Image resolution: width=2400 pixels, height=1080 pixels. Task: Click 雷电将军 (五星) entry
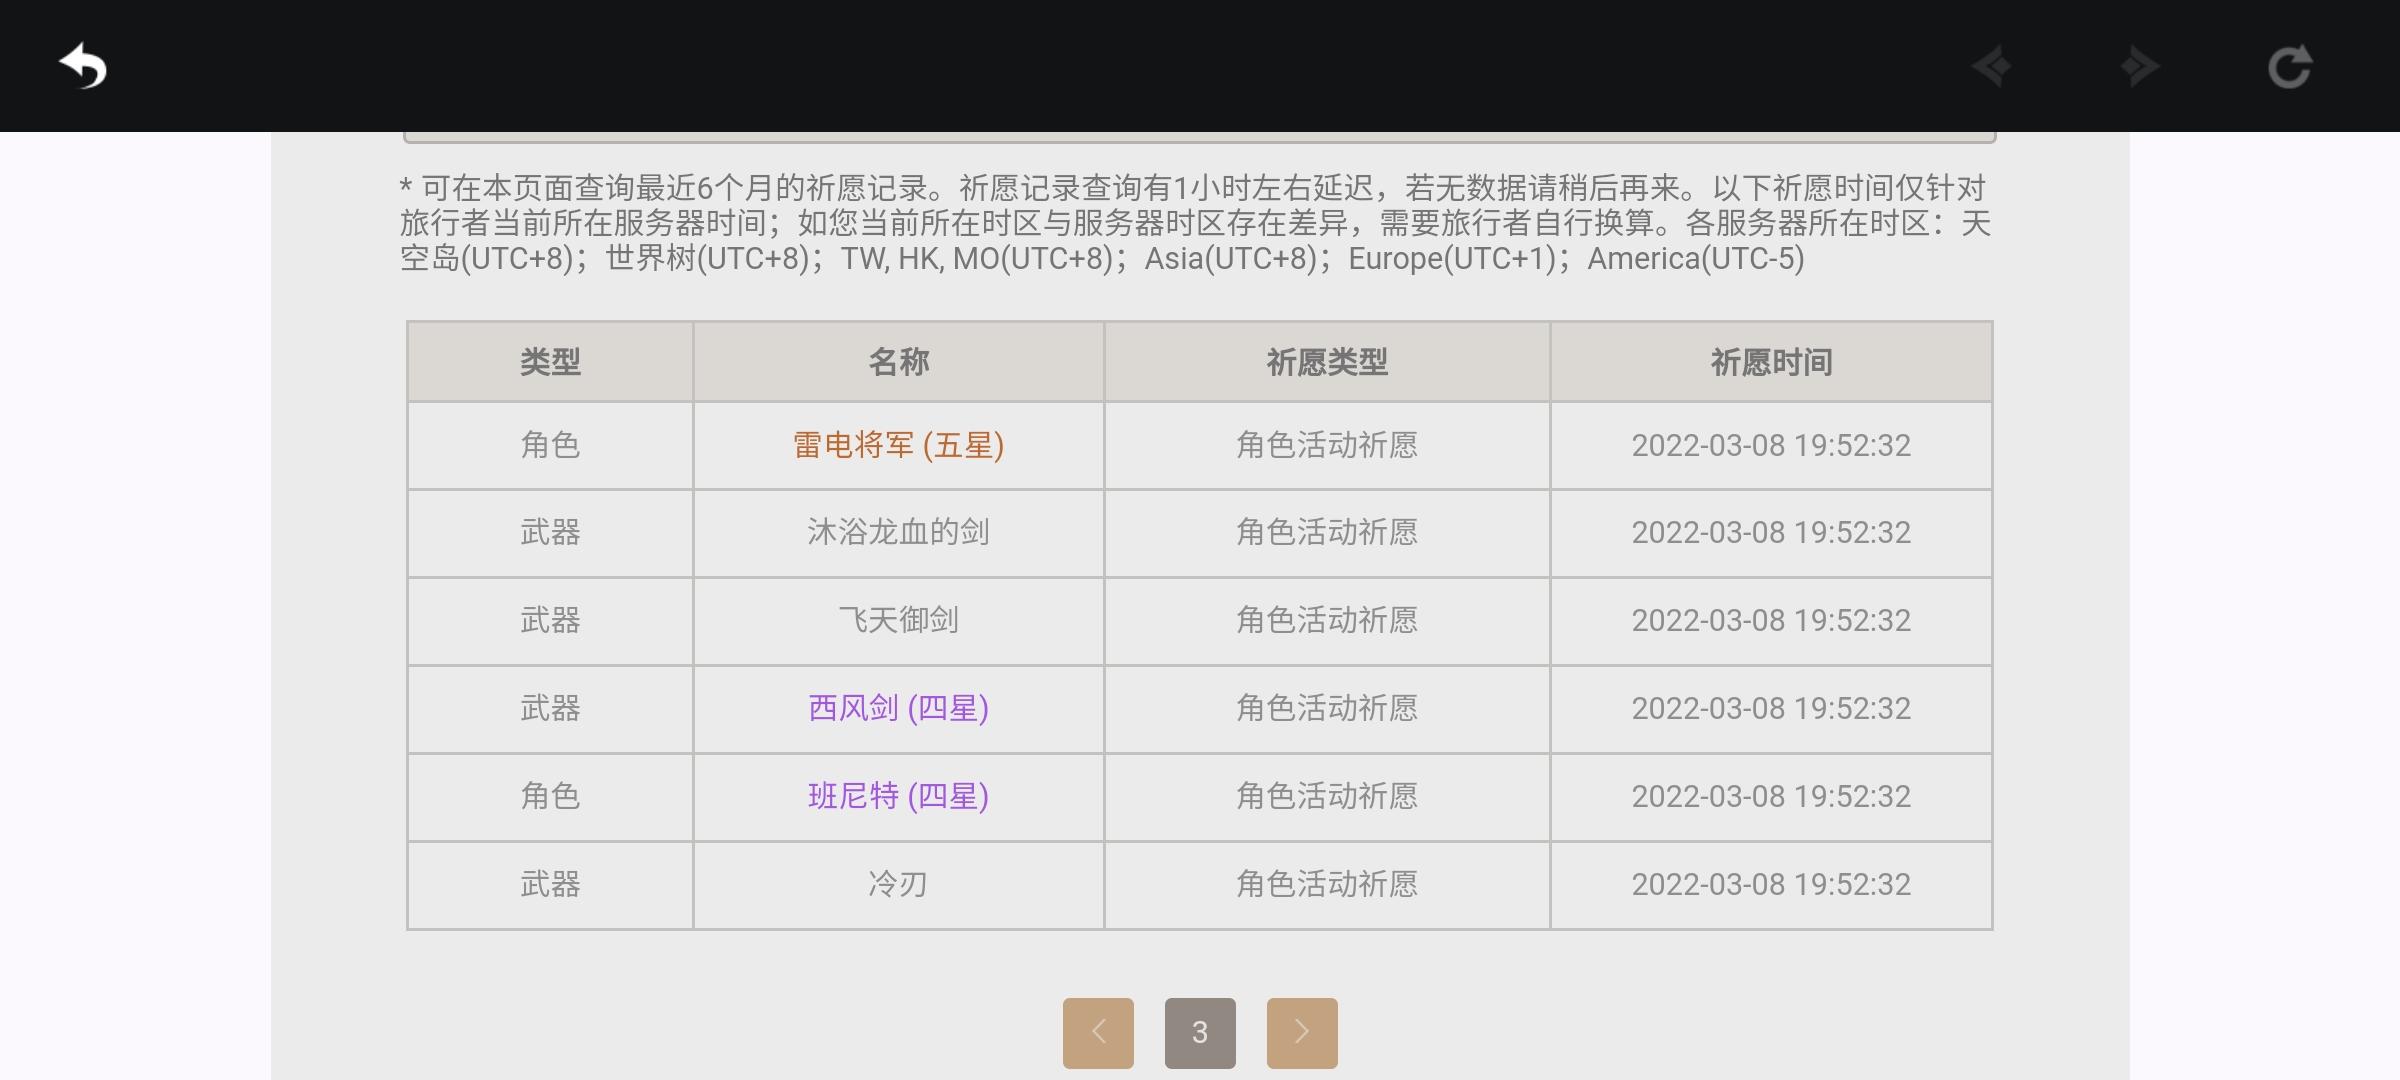(x=898, y=445)
